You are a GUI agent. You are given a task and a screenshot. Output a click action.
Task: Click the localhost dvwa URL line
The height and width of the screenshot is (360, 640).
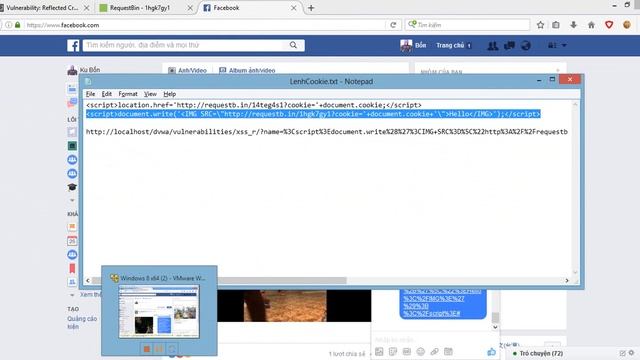(327, 132)
